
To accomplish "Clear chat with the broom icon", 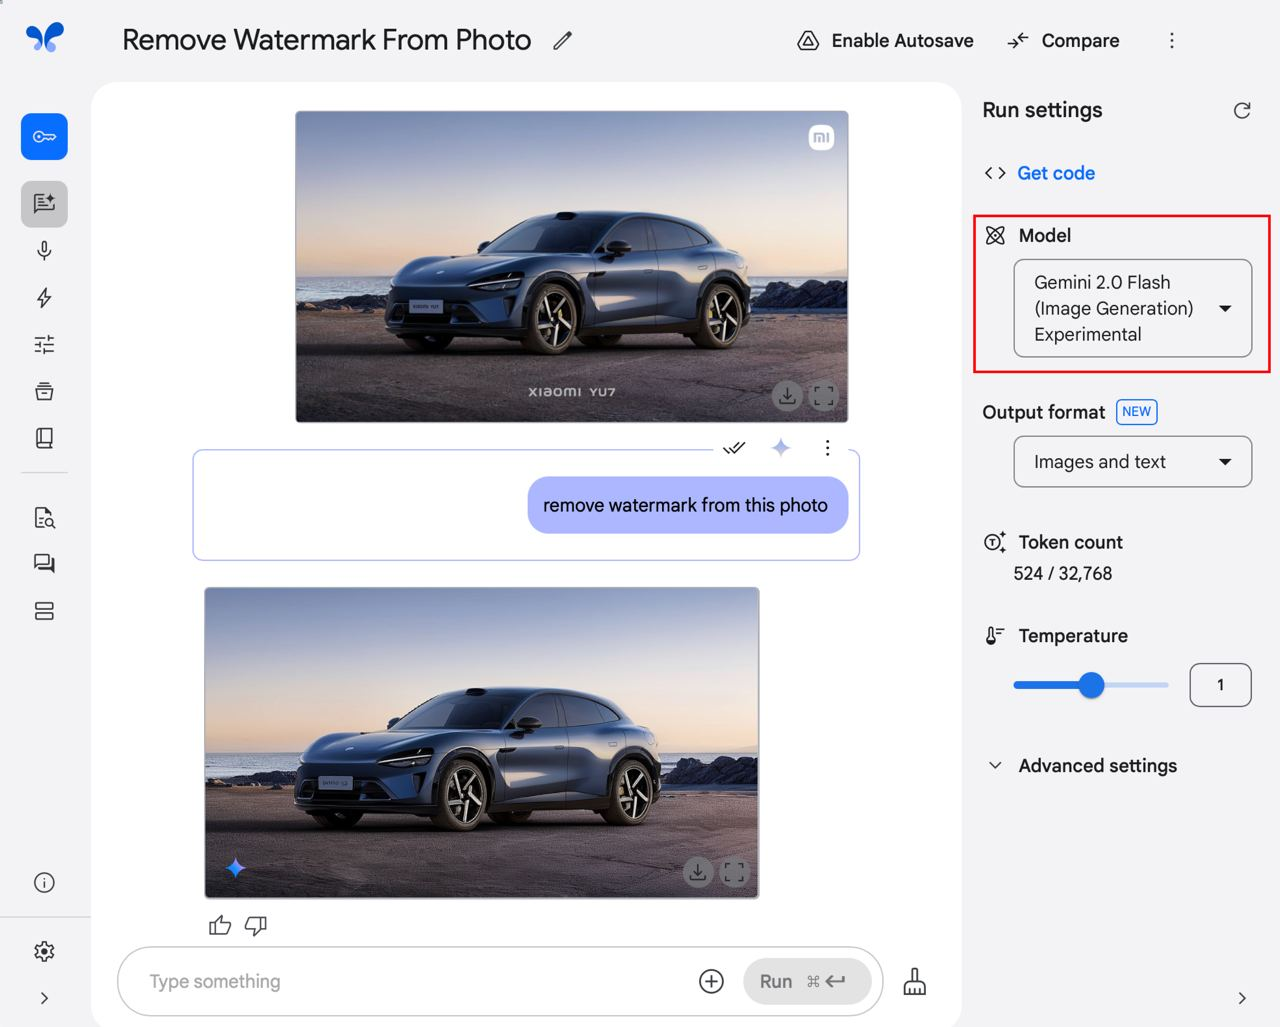I will click(915, 982).
